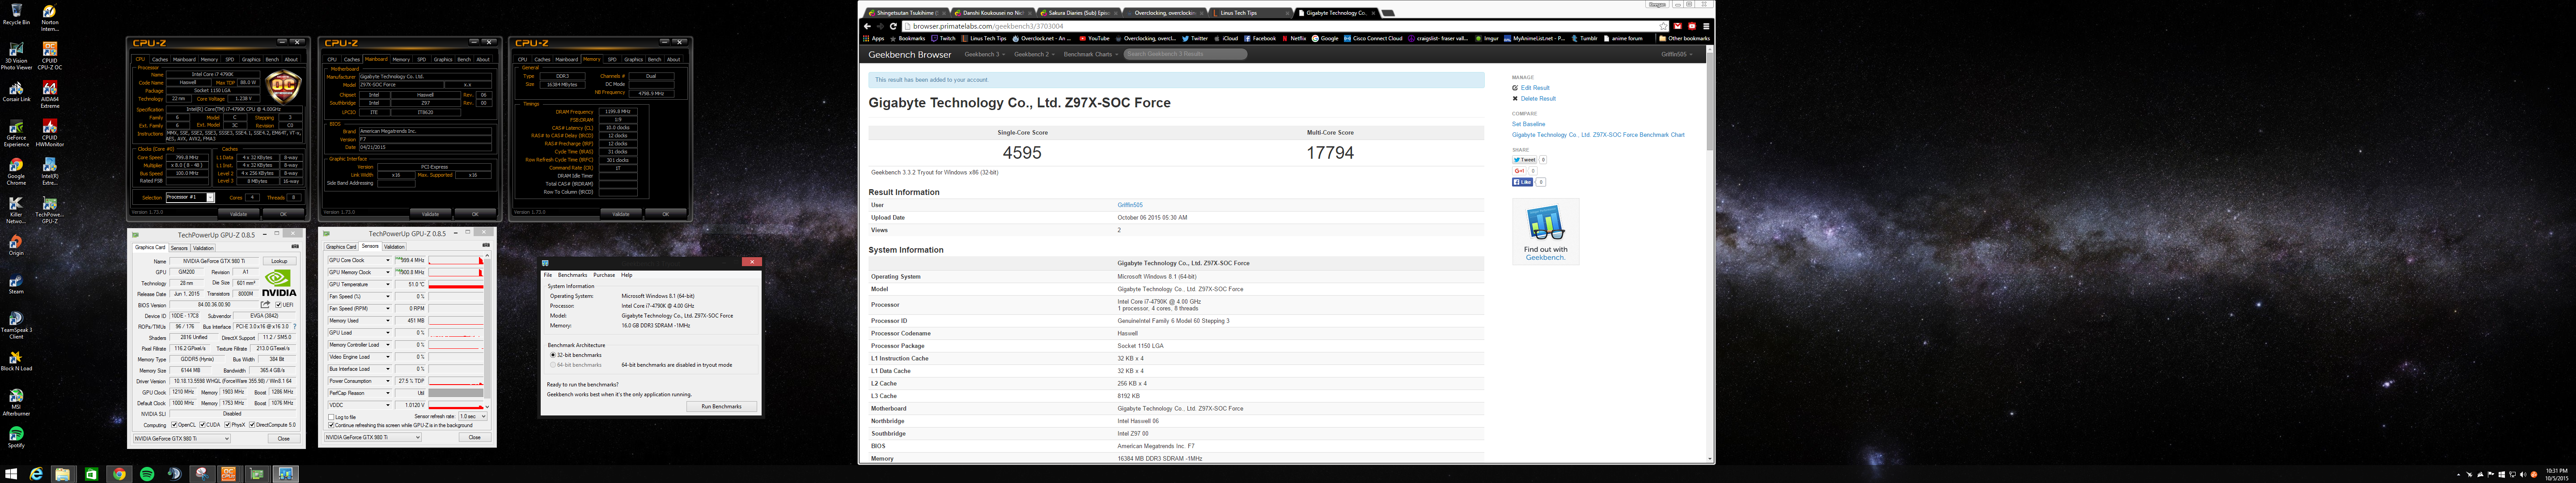Expand the Geekbench 2 navbar dropdown
This screenshot has width=2576, height=483.
pos(1033,54)
